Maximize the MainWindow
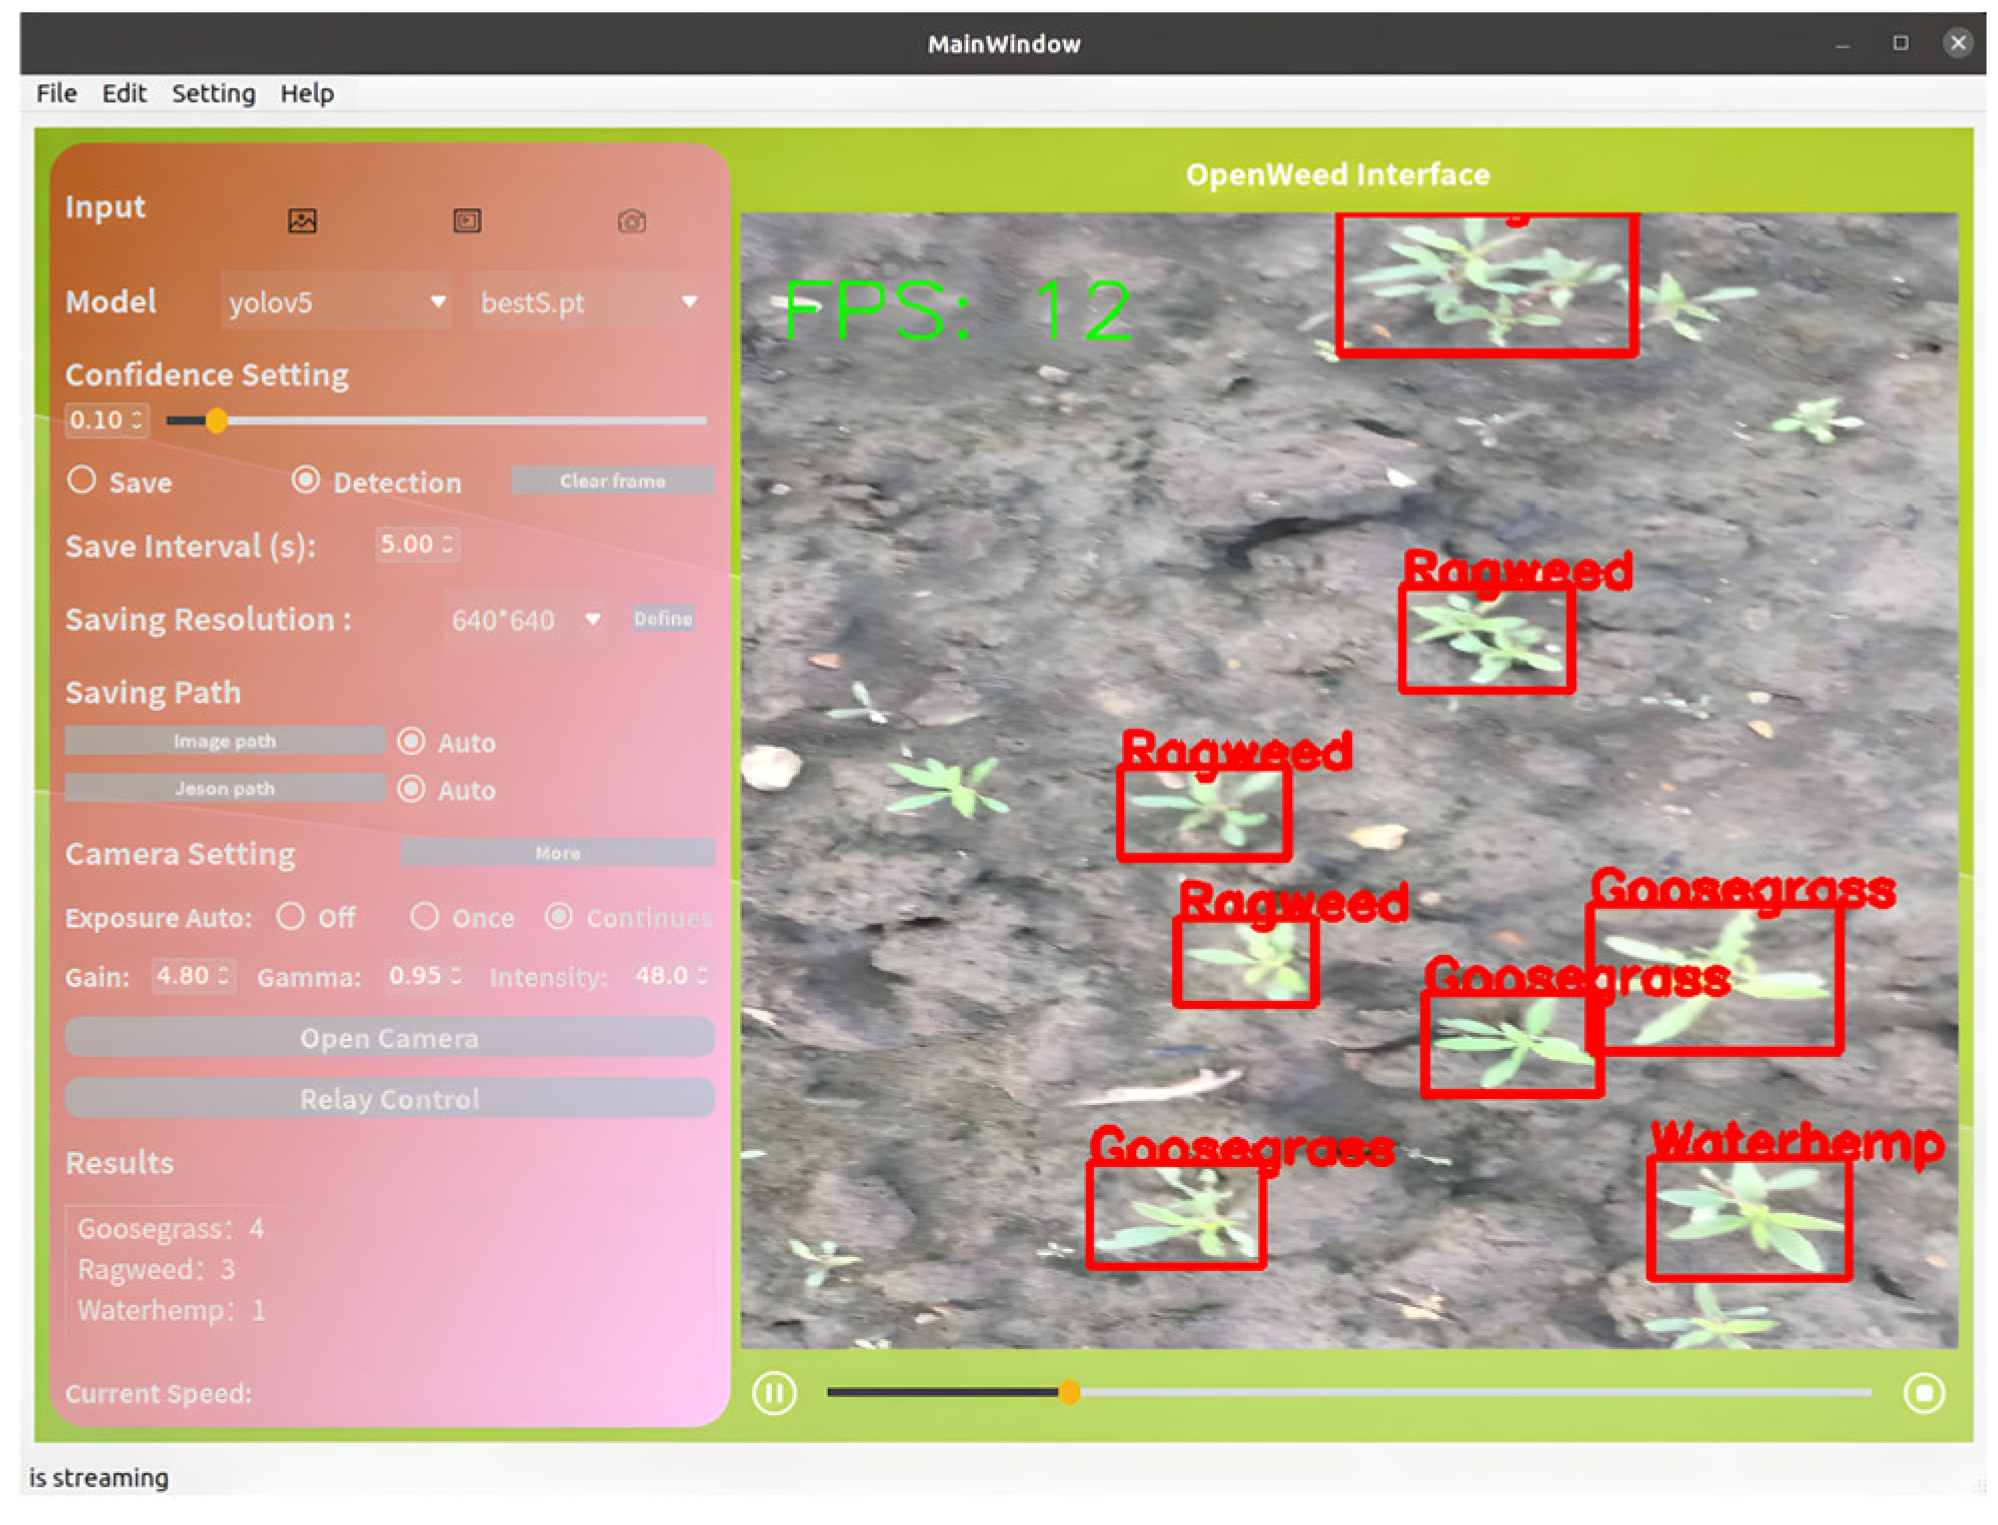The width and height of the screenshot is (1998, 1525). 1900,43
